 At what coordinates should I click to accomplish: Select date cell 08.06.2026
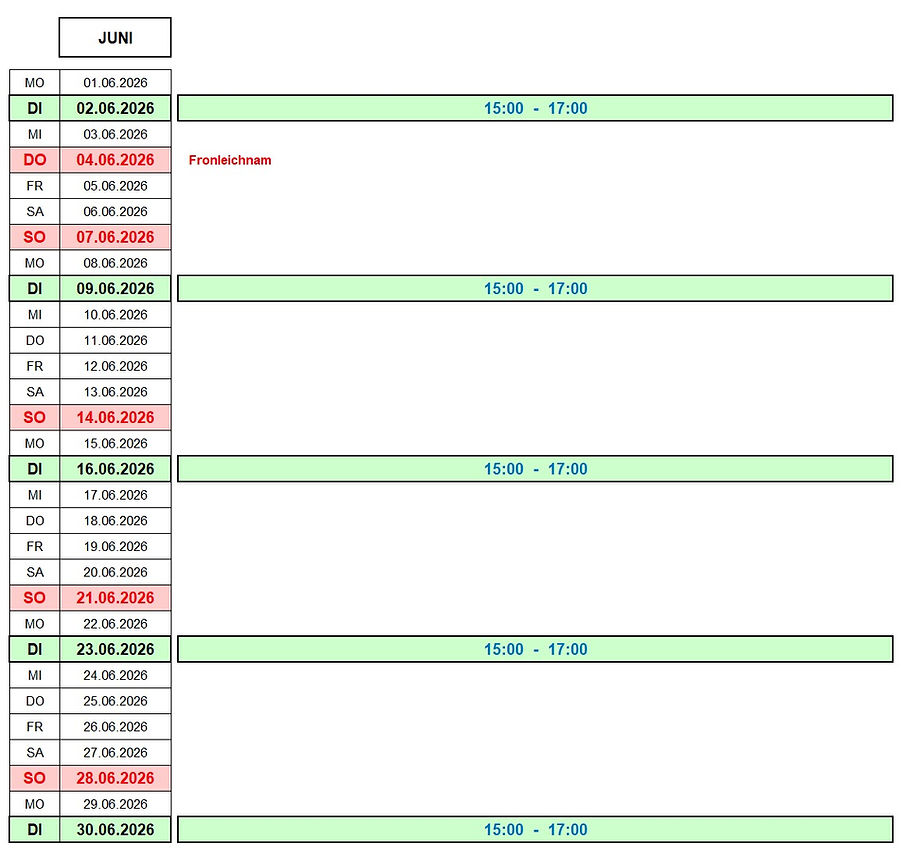[x=115, y=263]
